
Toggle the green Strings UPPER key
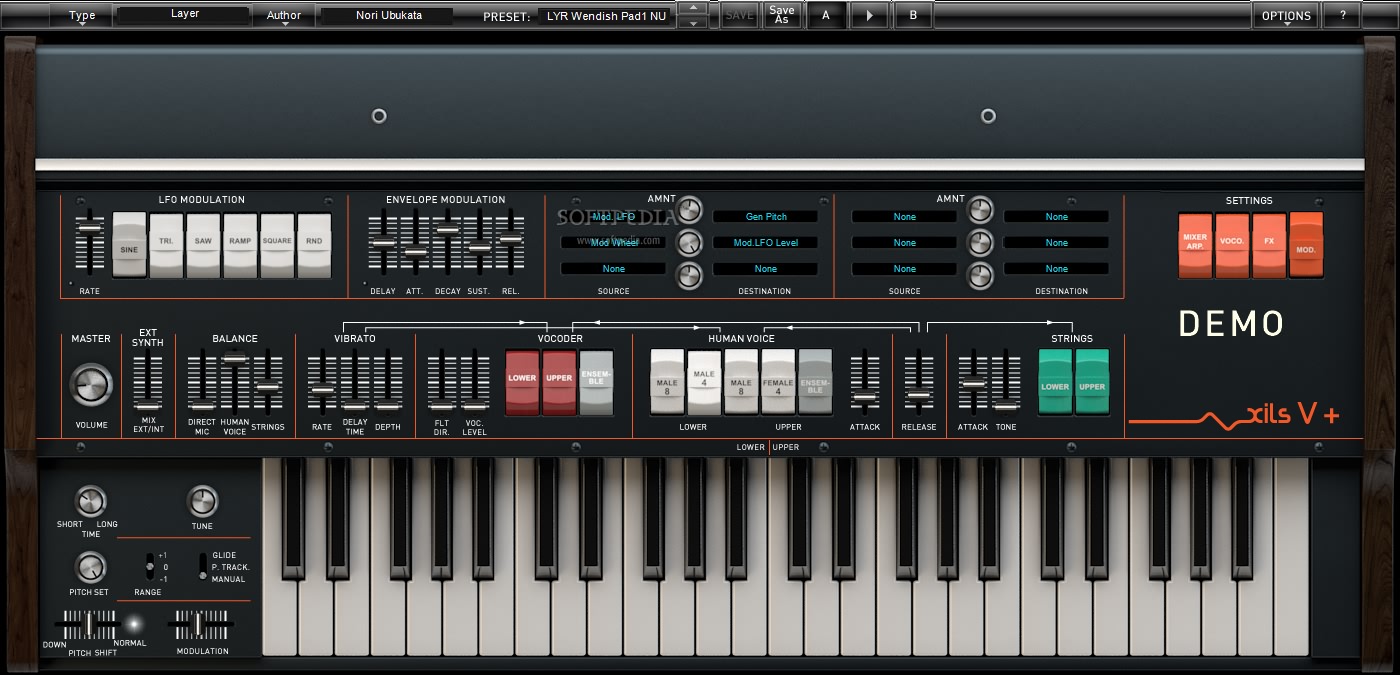(1092, 382)
